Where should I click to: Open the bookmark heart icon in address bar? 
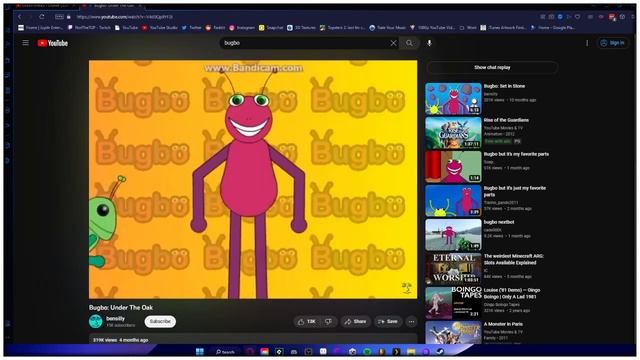point(578,17)
